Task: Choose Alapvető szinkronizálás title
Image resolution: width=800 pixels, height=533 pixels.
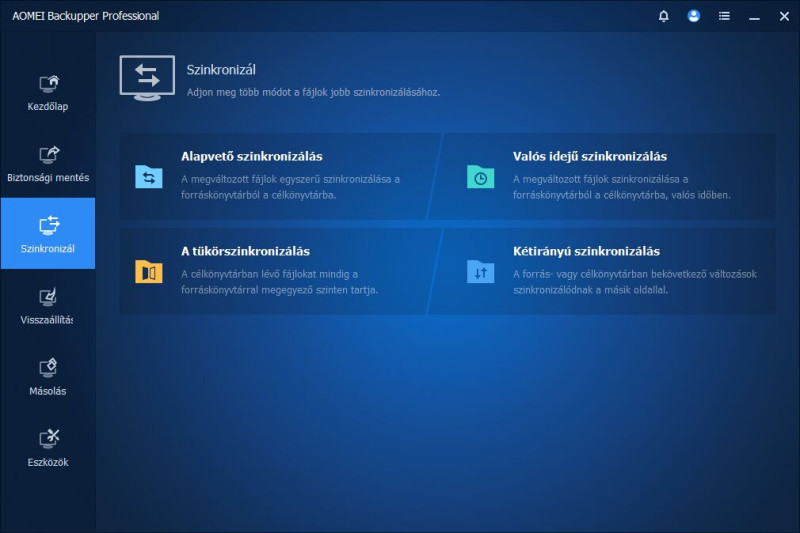Action: click(x=252, y=157)
